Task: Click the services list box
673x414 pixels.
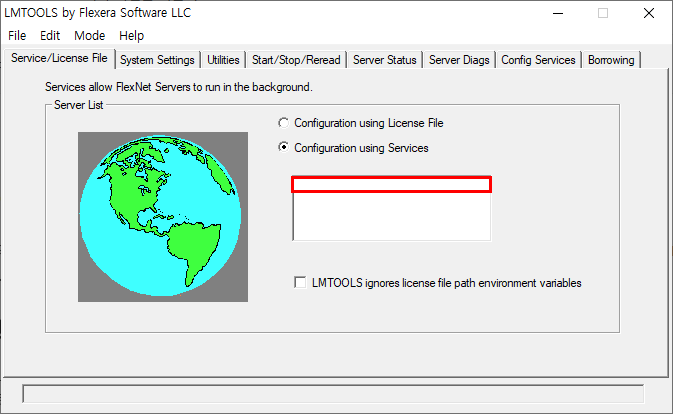Action: pyautogui.click(x=391, y=209)
